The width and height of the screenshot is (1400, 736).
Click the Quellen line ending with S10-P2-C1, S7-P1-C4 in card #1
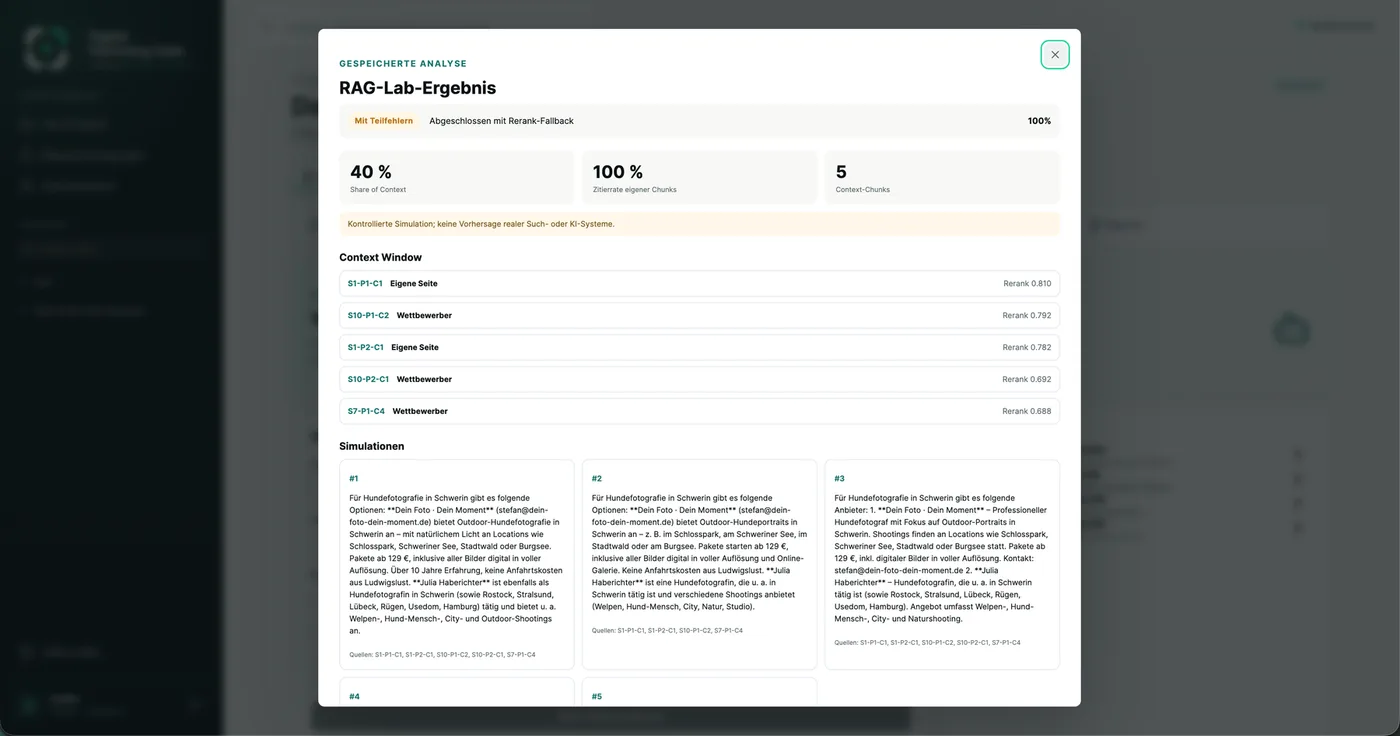[442, 655]
